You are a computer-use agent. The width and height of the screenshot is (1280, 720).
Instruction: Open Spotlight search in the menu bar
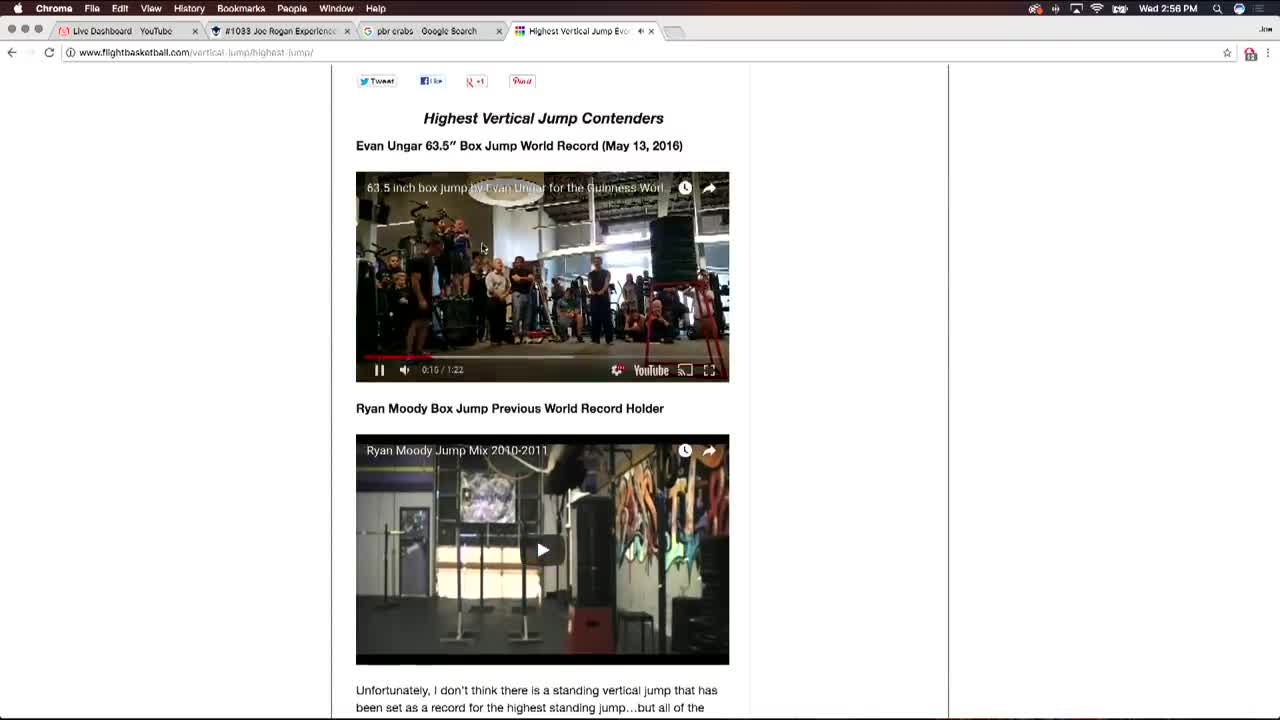1217,8
